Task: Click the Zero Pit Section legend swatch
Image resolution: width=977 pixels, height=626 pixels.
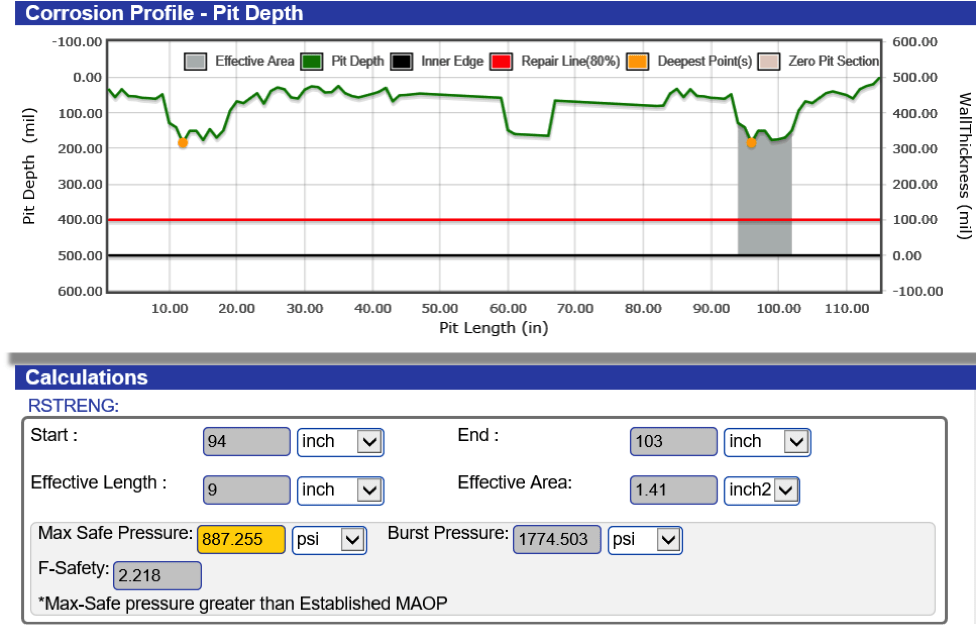Action: pos(768,62)
